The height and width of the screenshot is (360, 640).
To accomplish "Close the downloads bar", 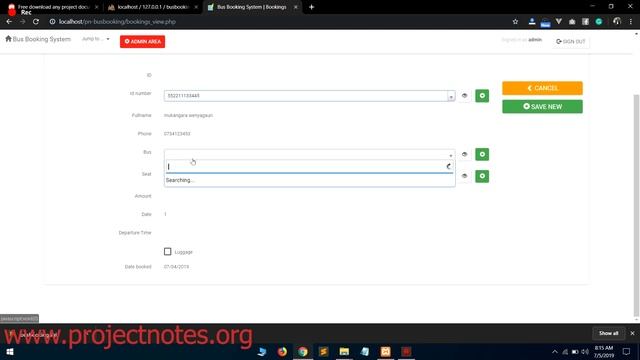I will [x=632, y=333].
